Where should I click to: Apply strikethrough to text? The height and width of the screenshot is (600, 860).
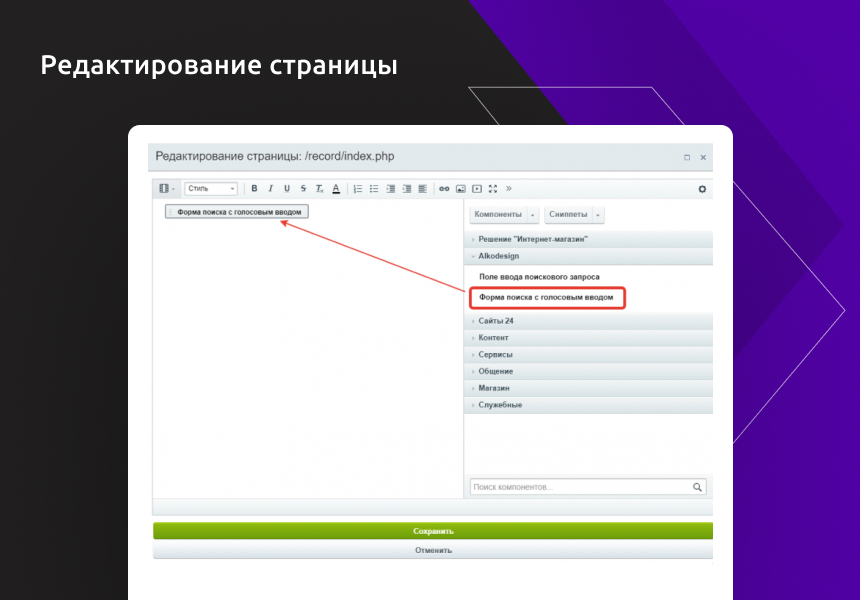tap(302, 188)
